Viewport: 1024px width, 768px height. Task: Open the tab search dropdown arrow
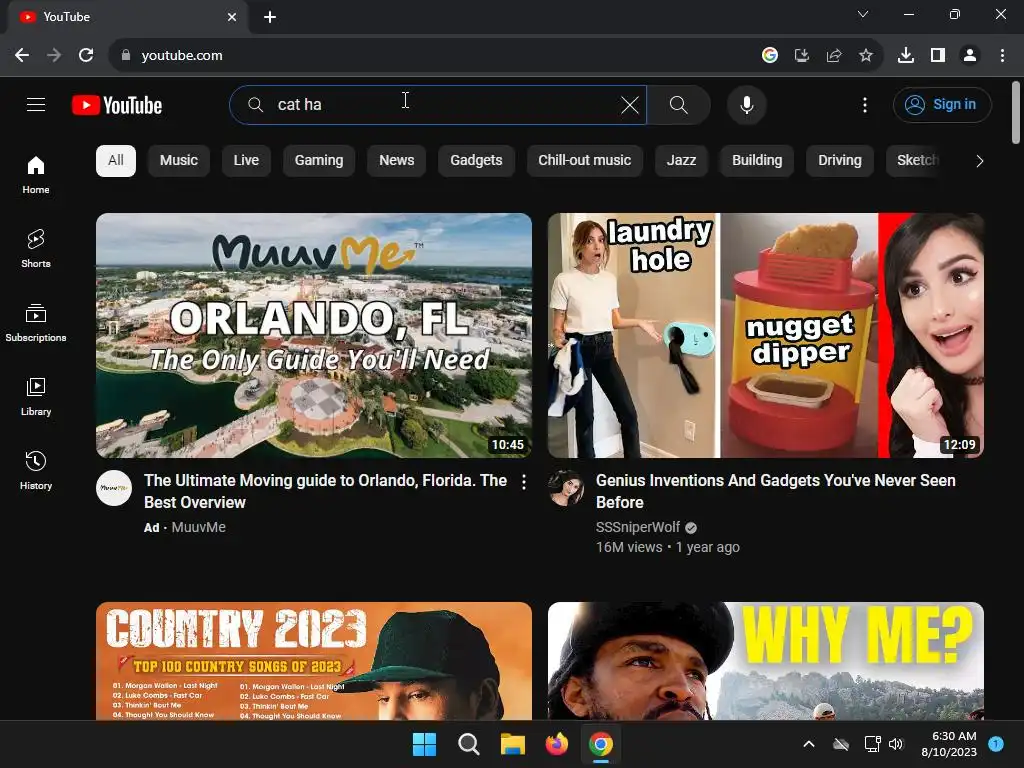pos(863,14)
